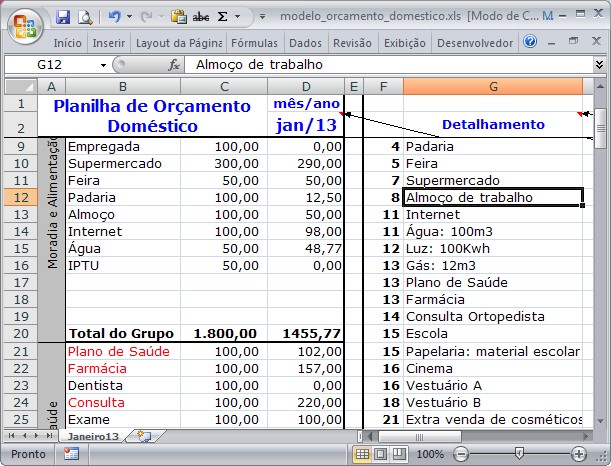611x466 pixels.
Task: Go to the last sheet with the navigation arrow
Action: [x=49, y=436]
